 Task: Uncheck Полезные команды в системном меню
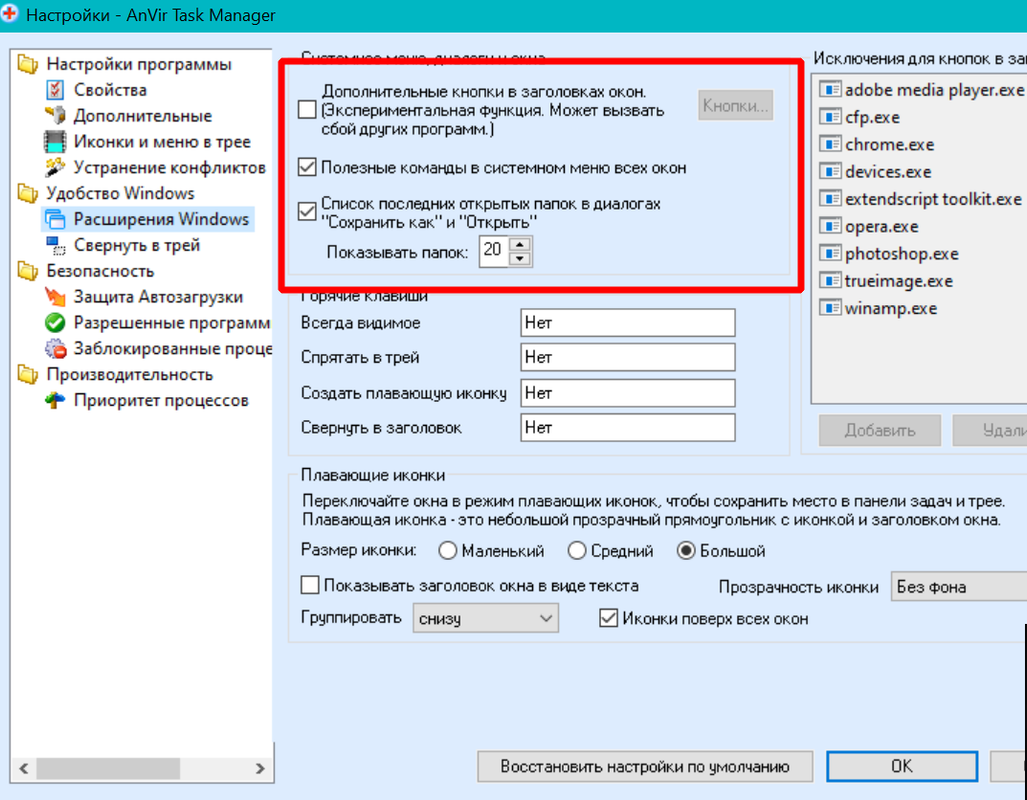point(307,167)
